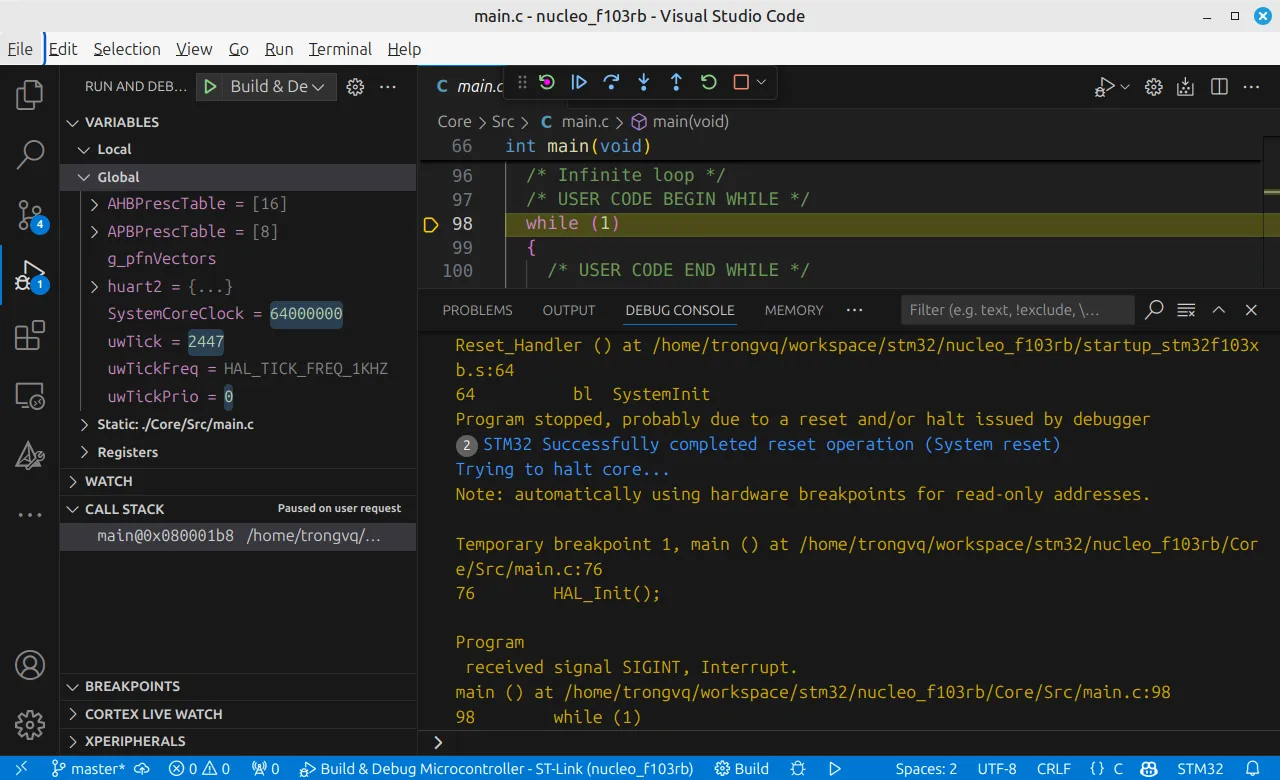Start debugging with green play button
Image resolution: width=1280 pixels, height=780 pixels.
click(210, 87)
